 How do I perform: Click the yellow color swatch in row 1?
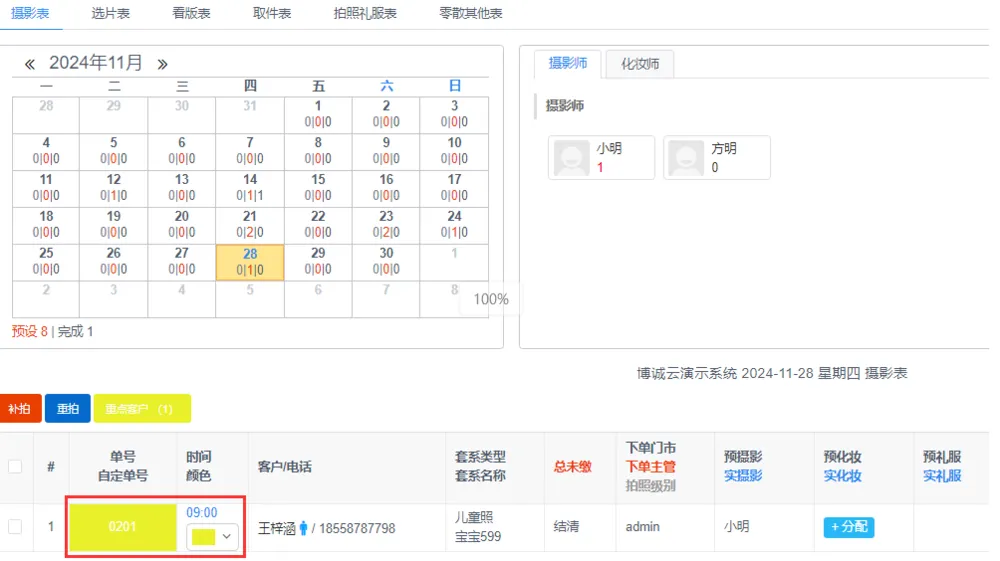pyautogui.click(x=204, y=537)
